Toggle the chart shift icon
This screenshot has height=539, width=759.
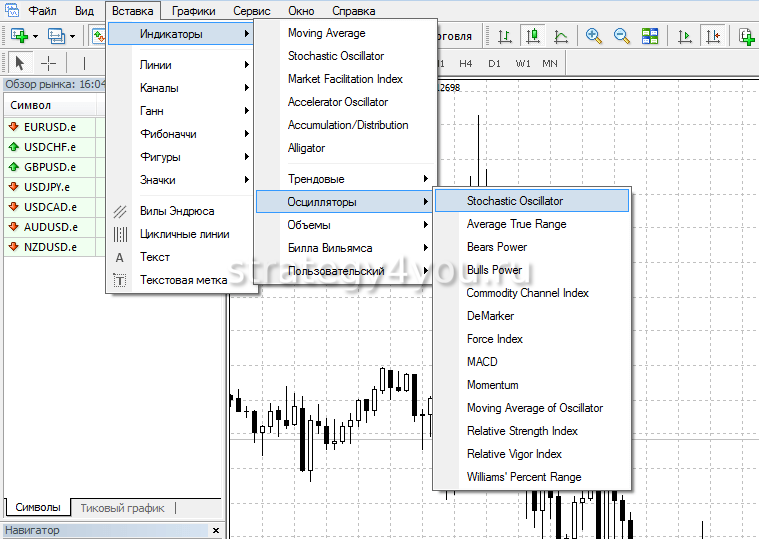click(713, 36)
